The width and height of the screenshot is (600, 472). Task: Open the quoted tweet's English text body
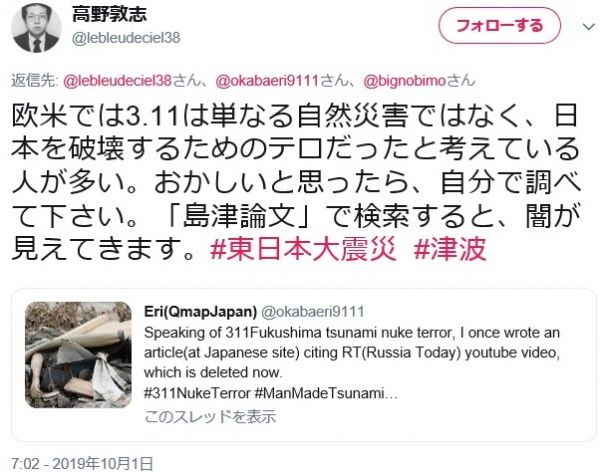coord(352,352)
